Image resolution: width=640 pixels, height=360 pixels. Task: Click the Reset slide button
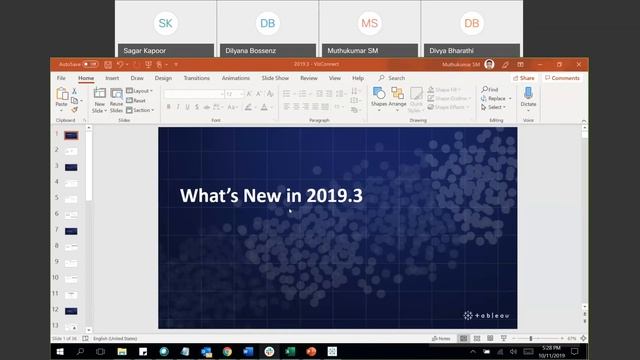pos(136,100)
